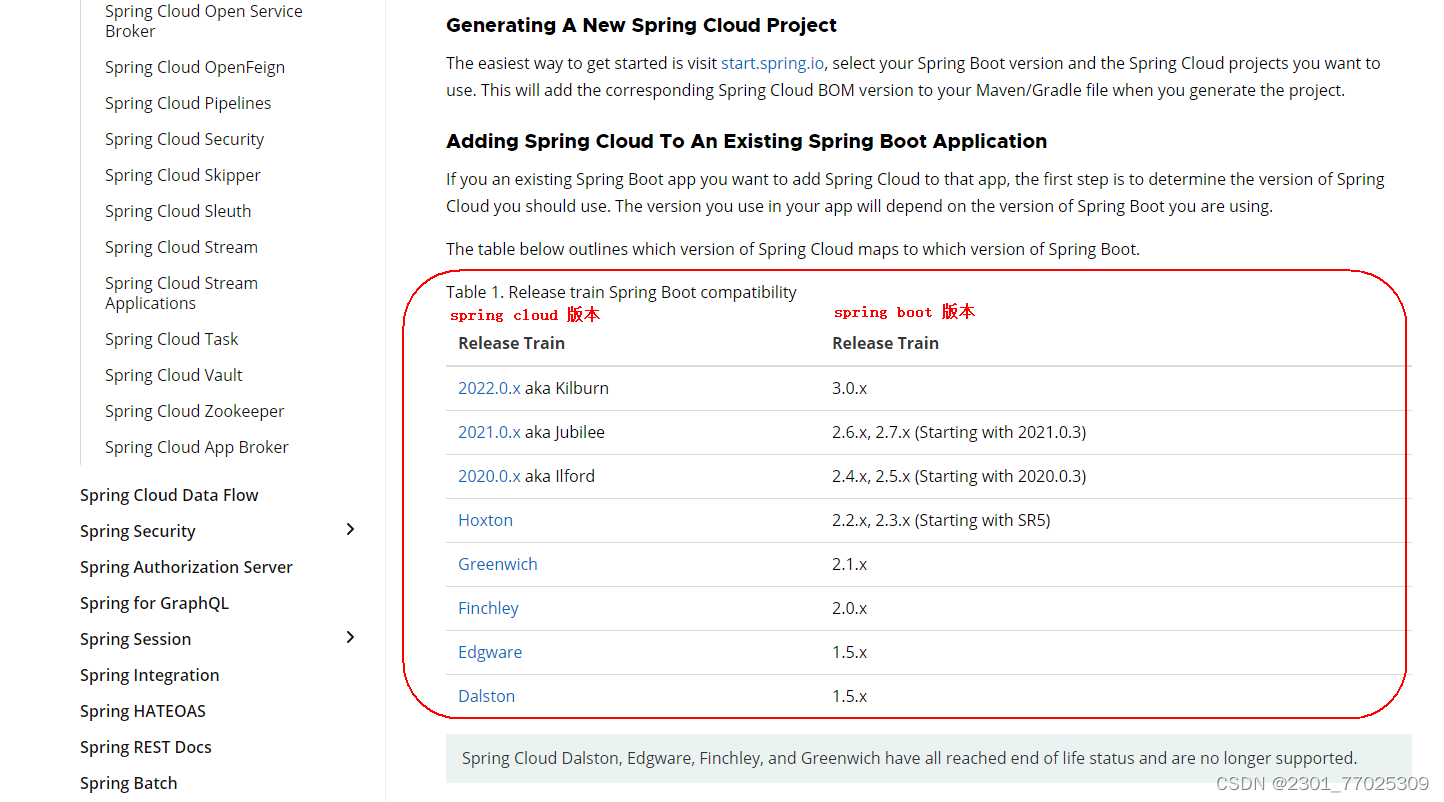This screenshot has height=802, width=1444.
Task: Click 'Generating A New Spring Cloud Project' heading
Action: 641,25
